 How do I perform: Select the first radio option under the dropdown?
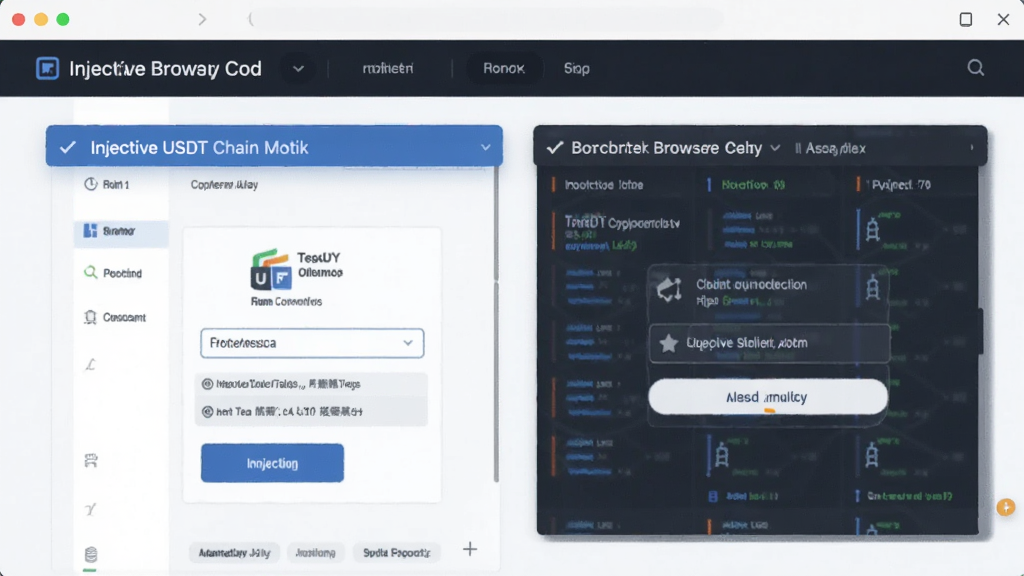[x=207, y=384]
